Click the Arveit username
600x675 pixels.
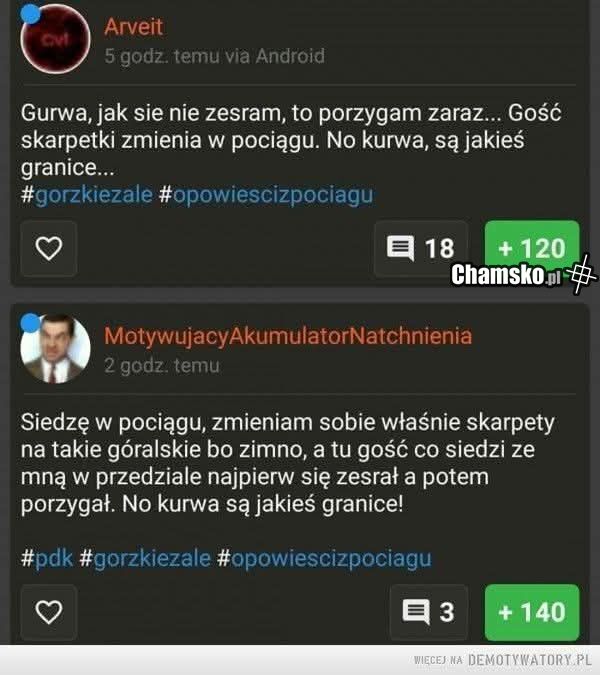click(x=133, y=27)
